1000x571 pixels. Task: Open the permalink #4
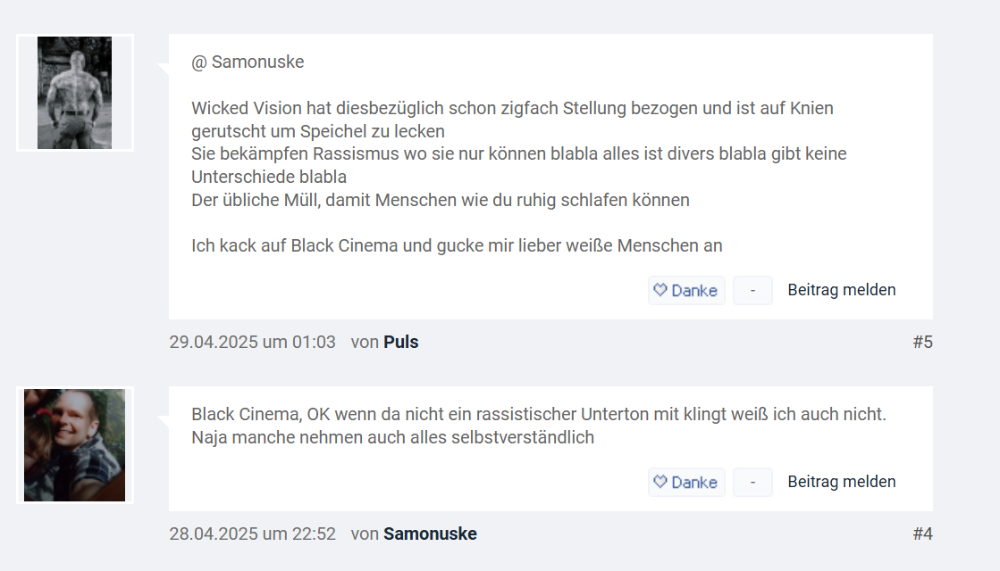pyautogui.click(x=922, y=534)
